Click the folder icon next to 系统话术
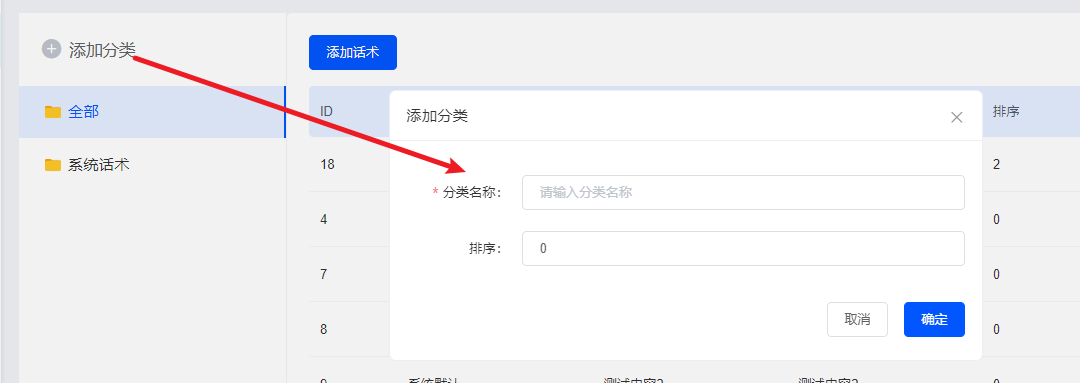This screenshot has width=1080, height=383. click(53, 165)
